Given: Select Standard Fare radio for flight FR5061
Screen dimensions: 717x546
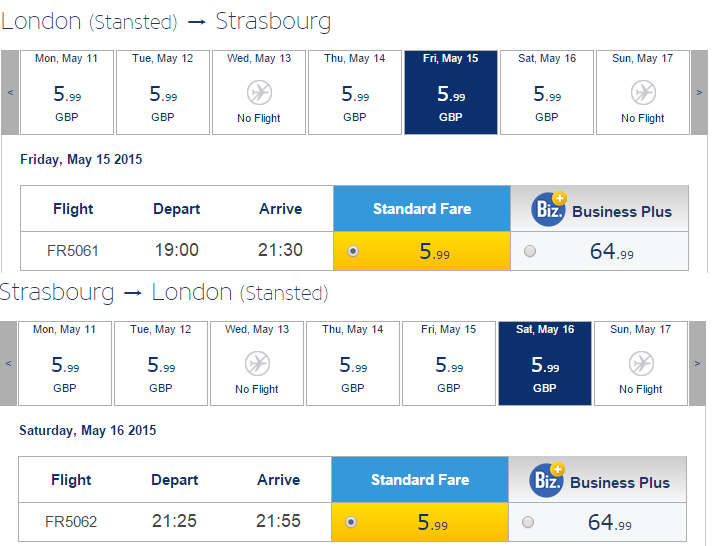Looking at the screenshot, I should 353,251.
